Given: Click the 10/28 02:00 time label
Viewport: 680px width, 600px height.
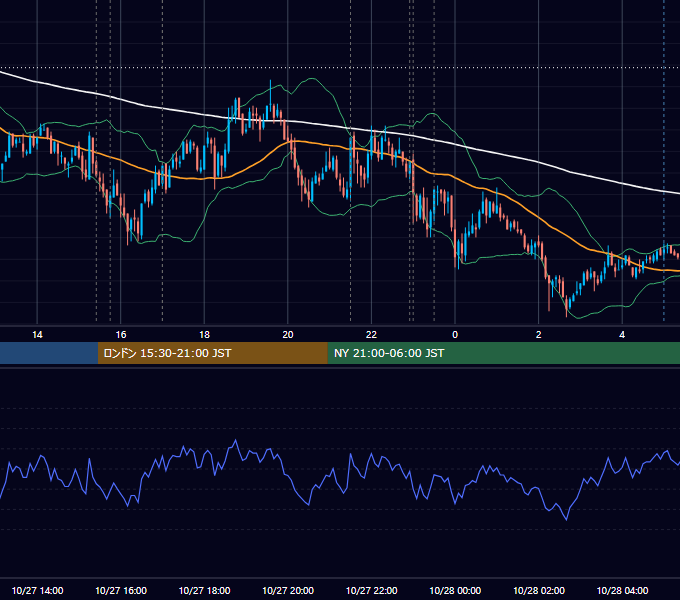Looking at the screenshot, I should pyautogui.click(x=539, y=590).
